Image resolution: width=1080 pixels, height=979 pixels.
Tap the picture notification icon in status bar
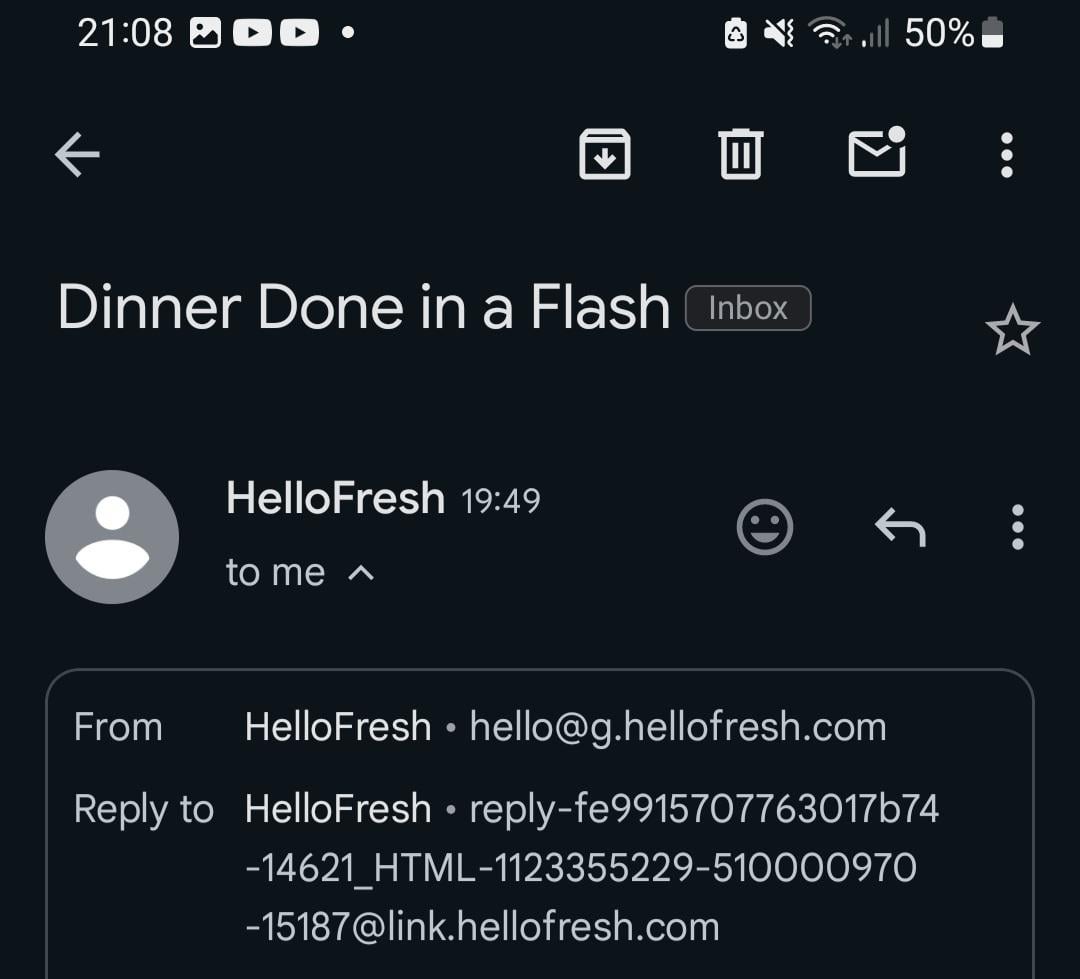coord(205,34)
